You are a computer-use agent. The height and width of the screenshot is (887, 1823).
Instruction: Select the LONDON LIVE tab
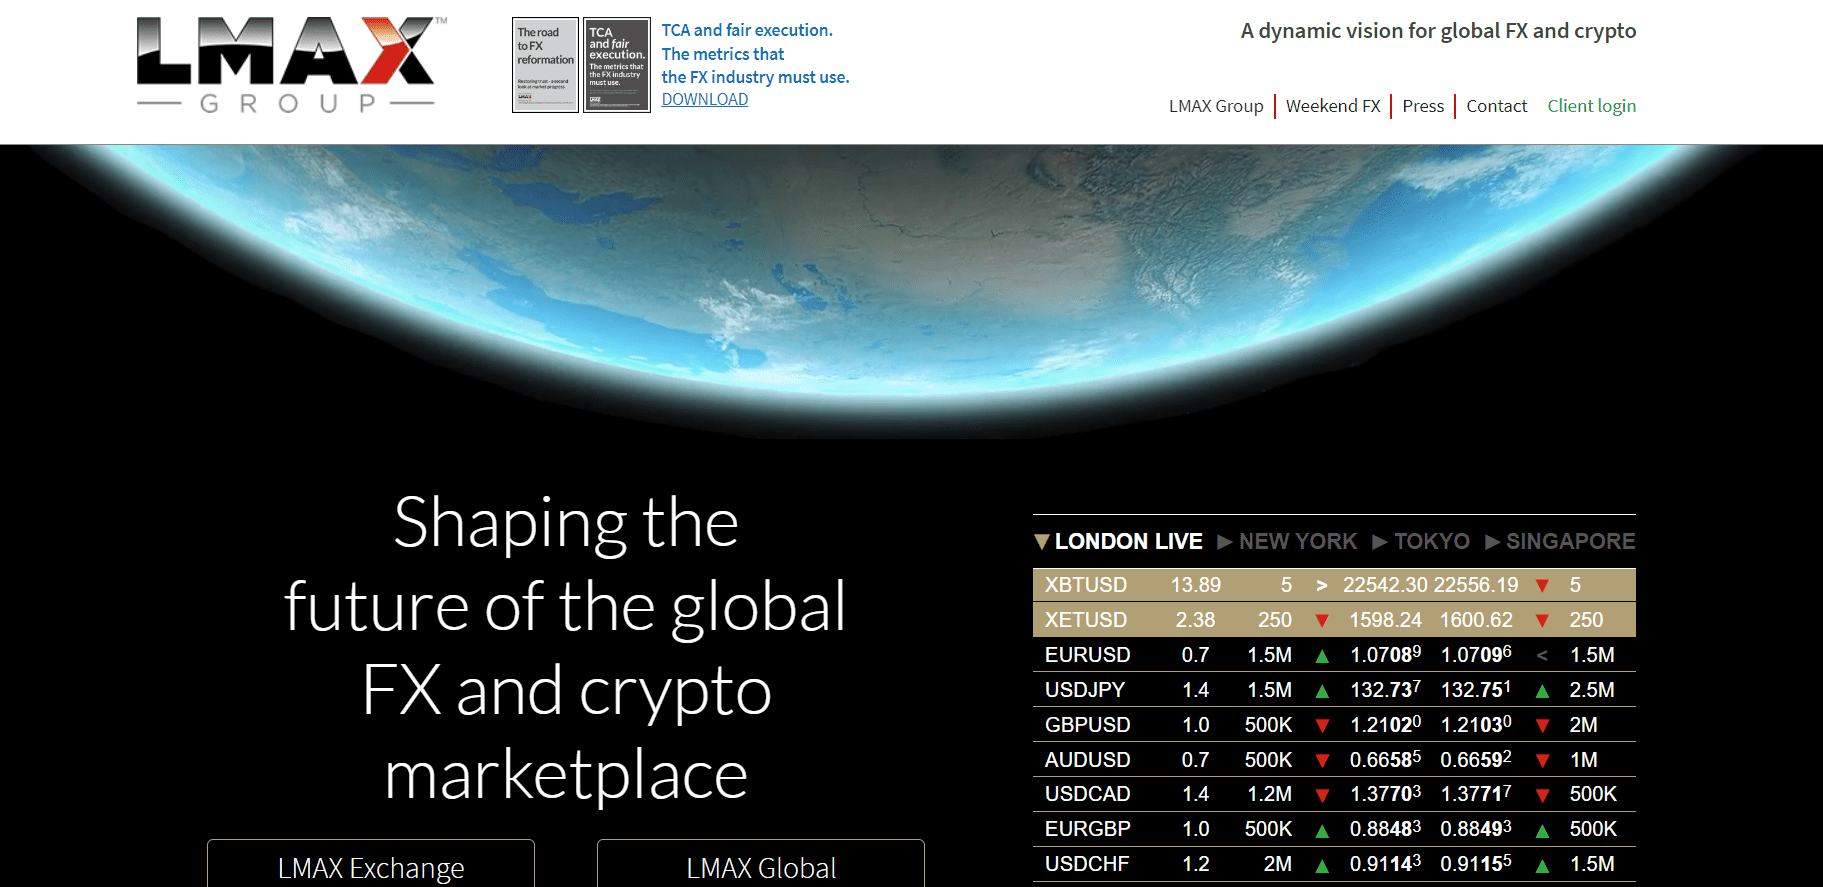tap(1128, 541)
